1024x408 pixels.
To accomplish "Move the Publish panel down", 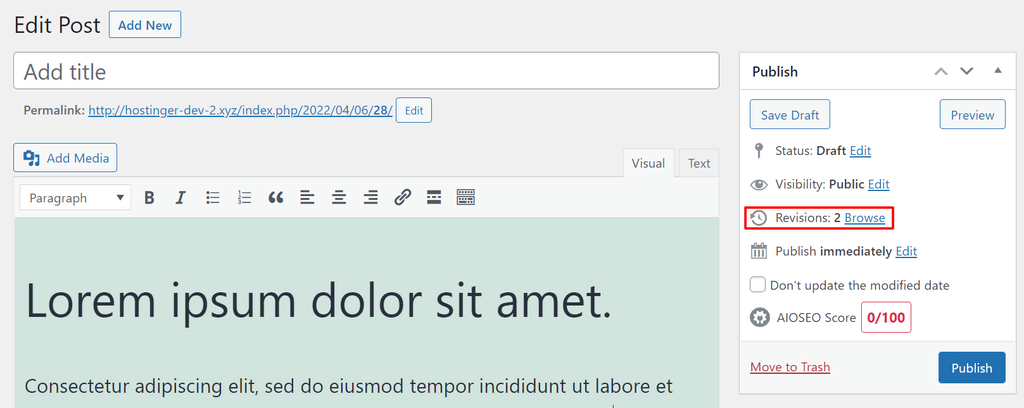I will point(966,71).
